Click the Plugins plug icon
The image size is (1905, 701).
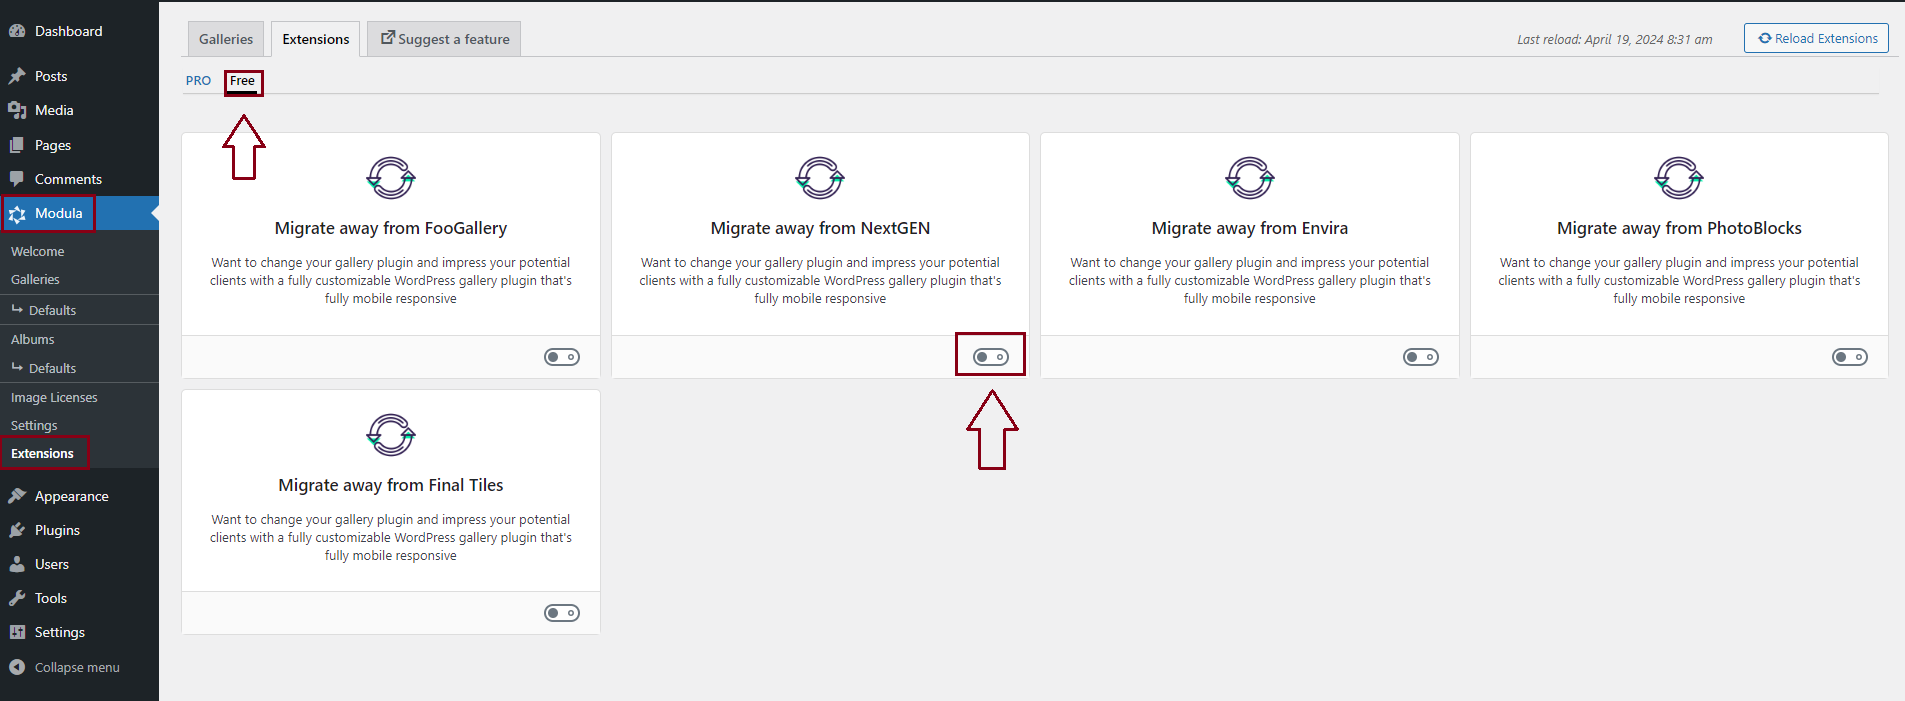pos(17,530)
